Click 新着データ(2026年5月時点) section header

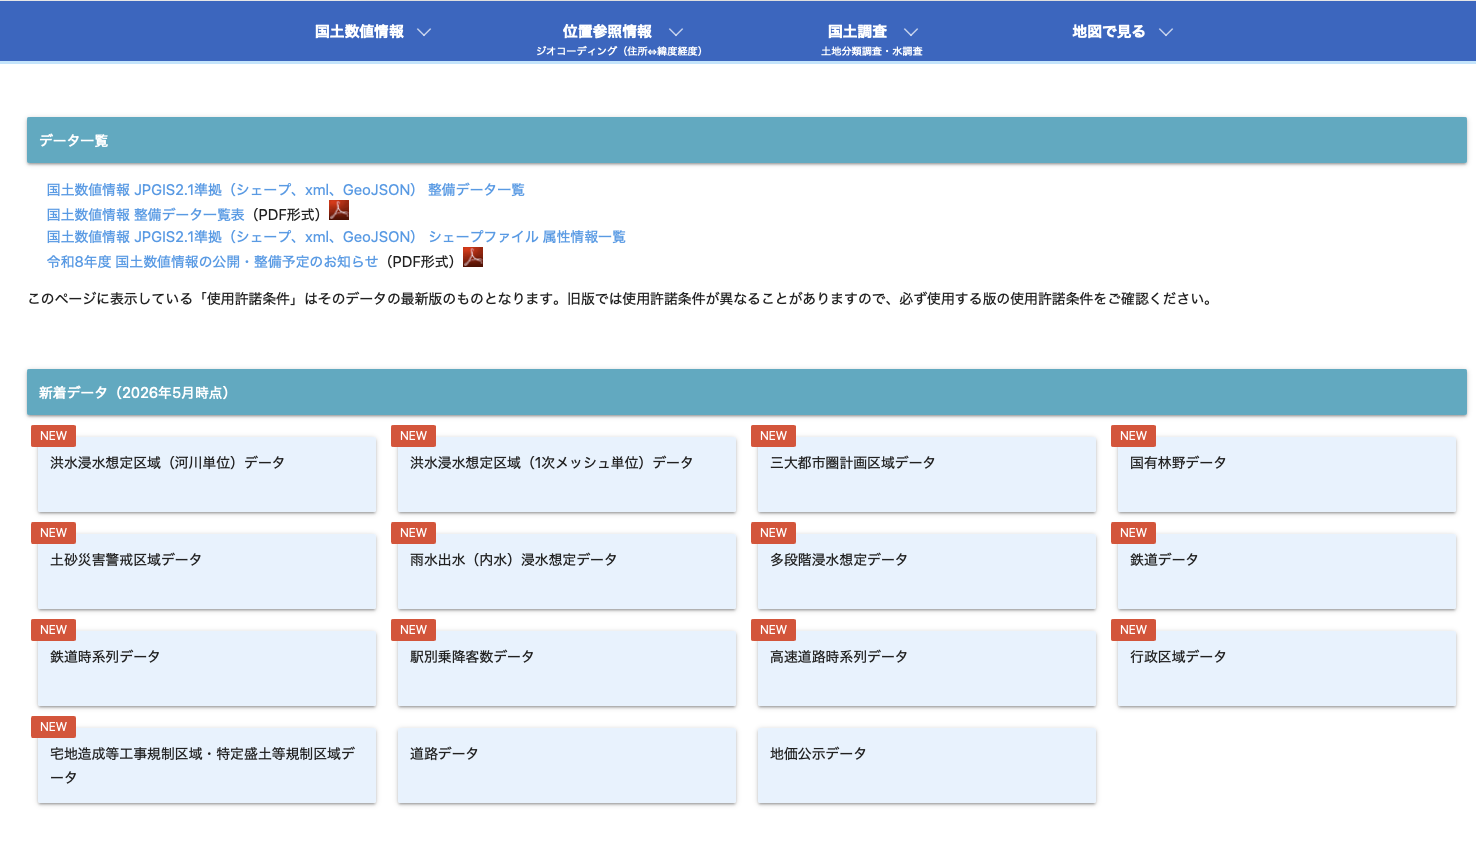pos(747,392)
